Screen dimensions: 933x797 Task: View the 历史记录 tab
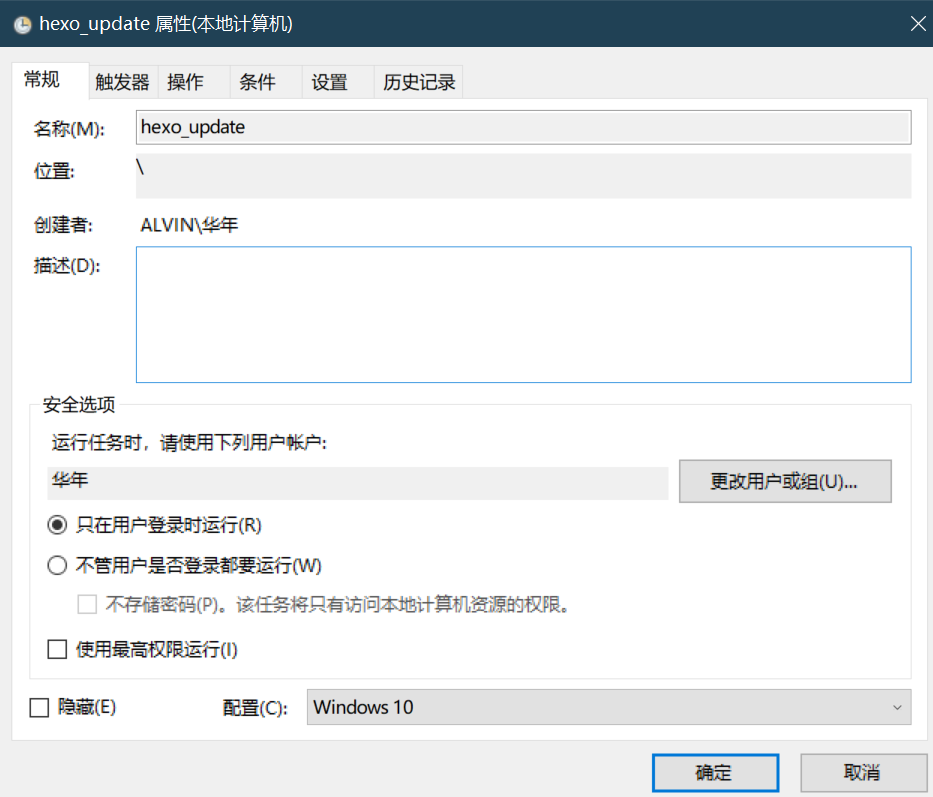[419, 82]
